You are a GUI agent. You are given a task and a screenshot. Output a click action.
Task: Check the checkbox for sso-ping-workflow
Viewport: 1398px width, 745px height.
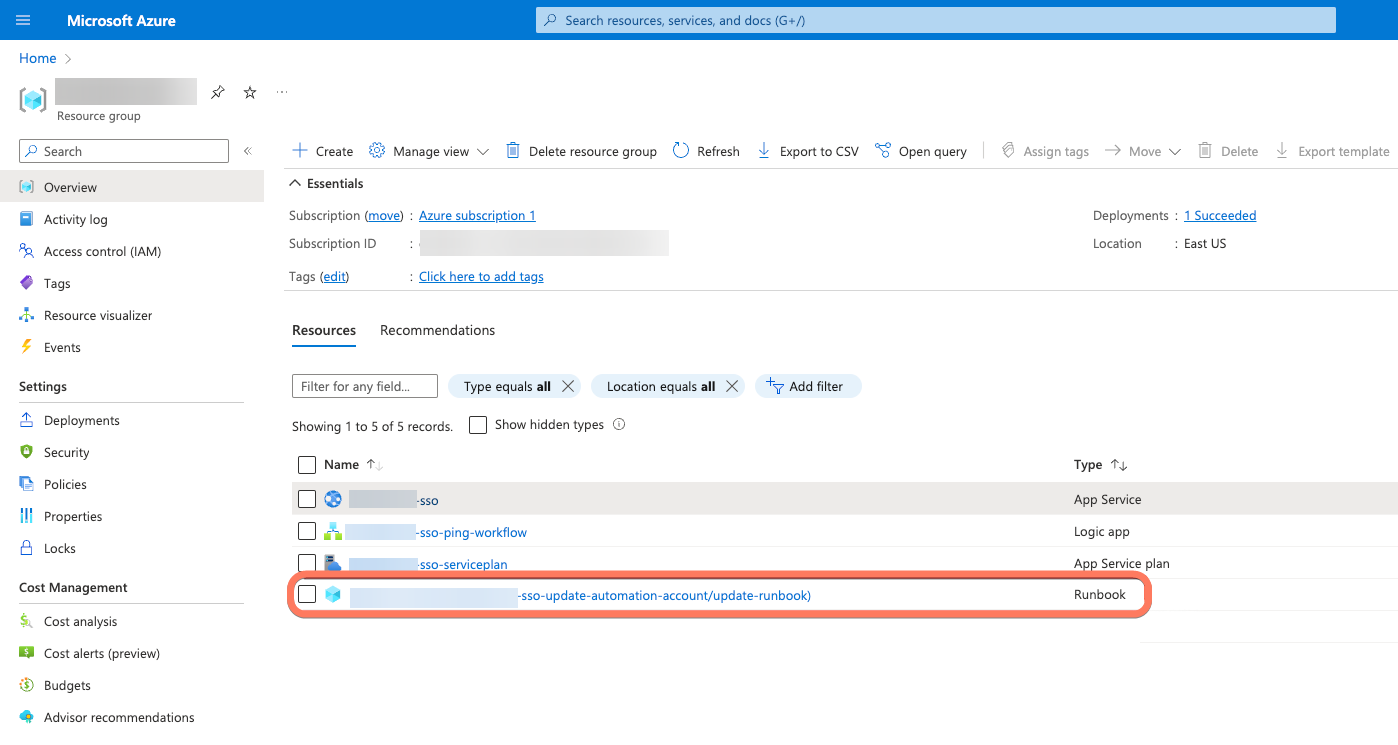coord(307,530)
